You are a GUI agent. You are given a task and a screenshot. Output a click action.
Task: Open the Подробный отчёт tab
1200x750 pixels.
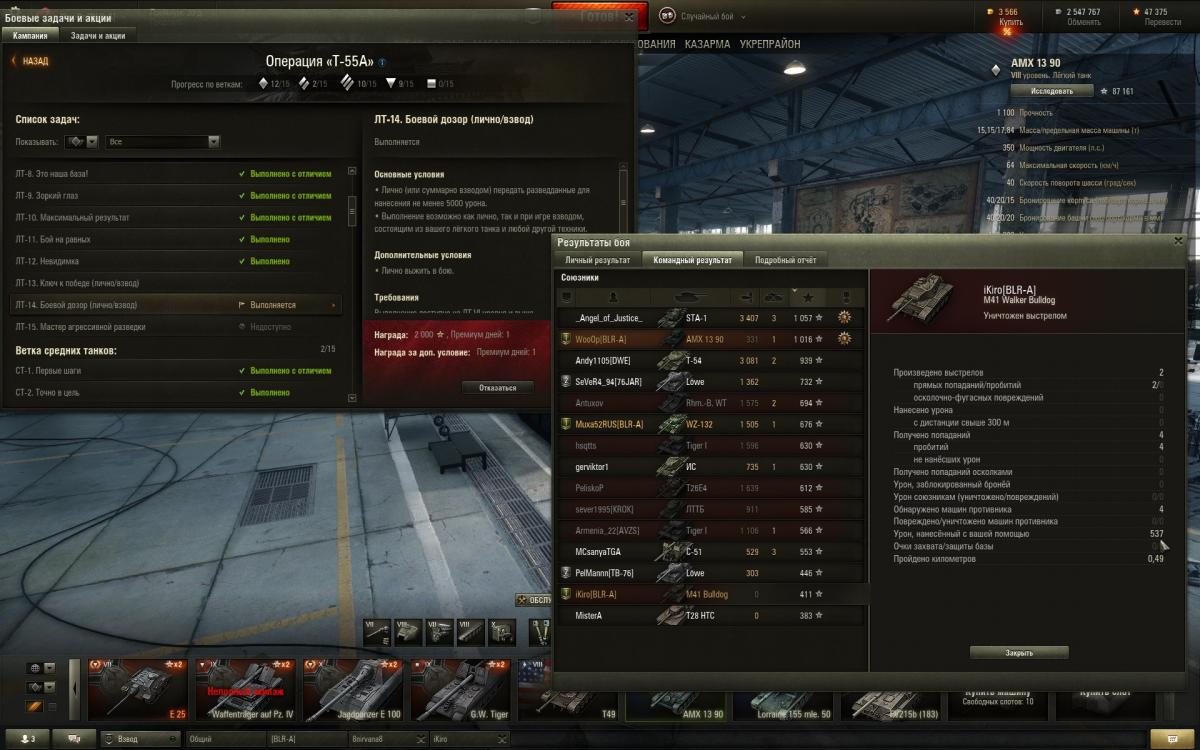[785, 260]
